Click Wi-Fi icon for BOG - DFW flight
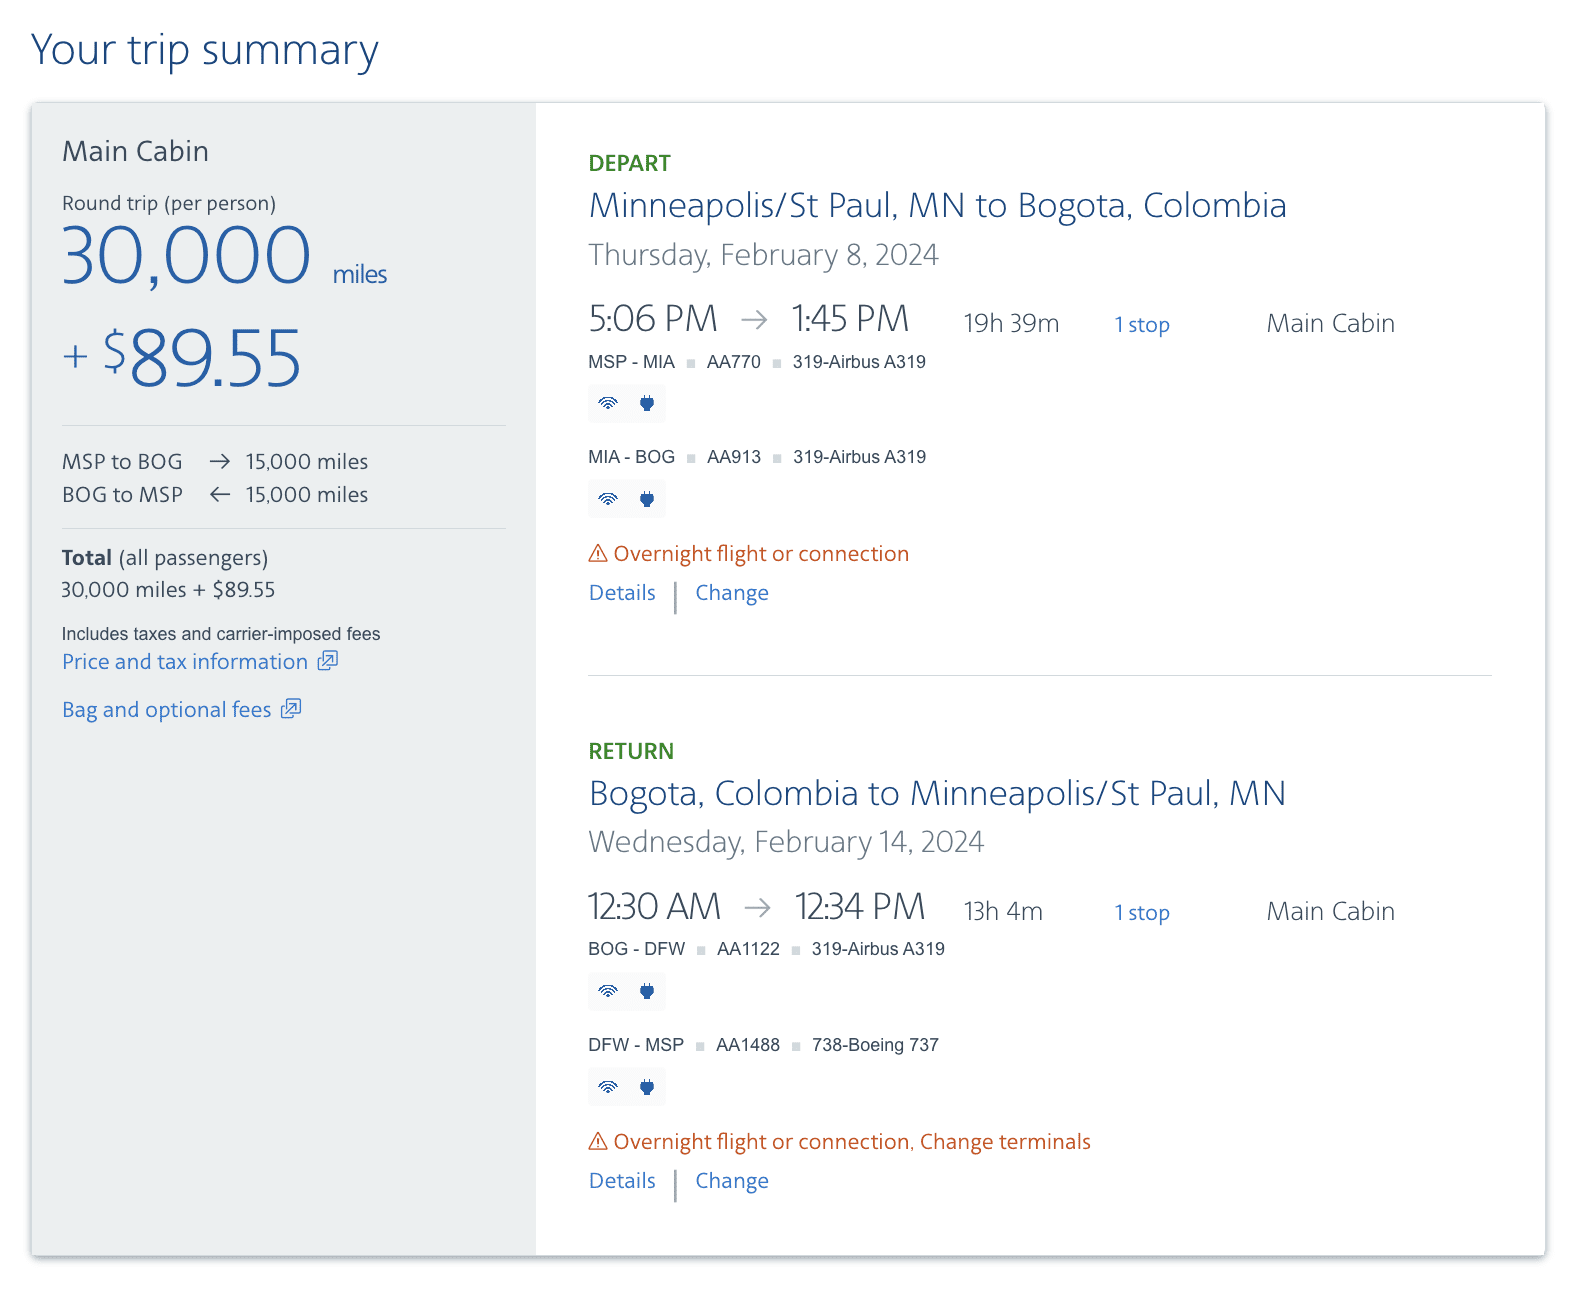The height and width of the screenshot is (1290, 1578). click(x=608, y=992)
